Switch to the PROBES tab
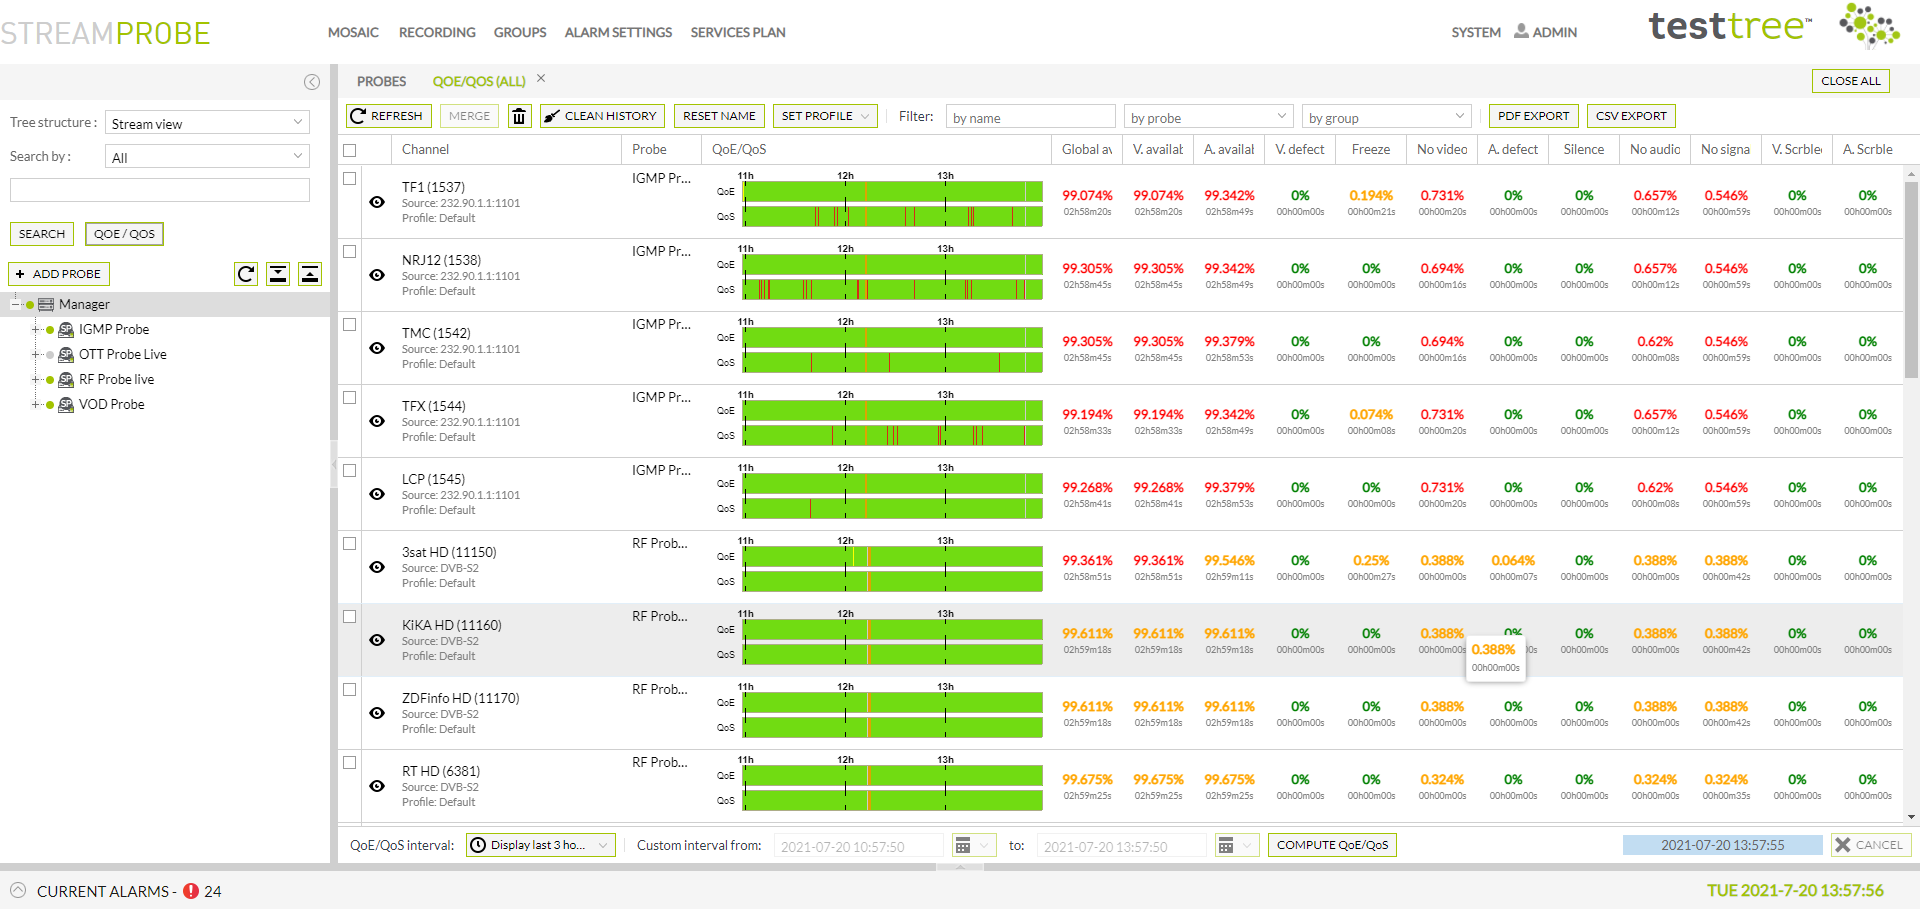 pos(380,81)
